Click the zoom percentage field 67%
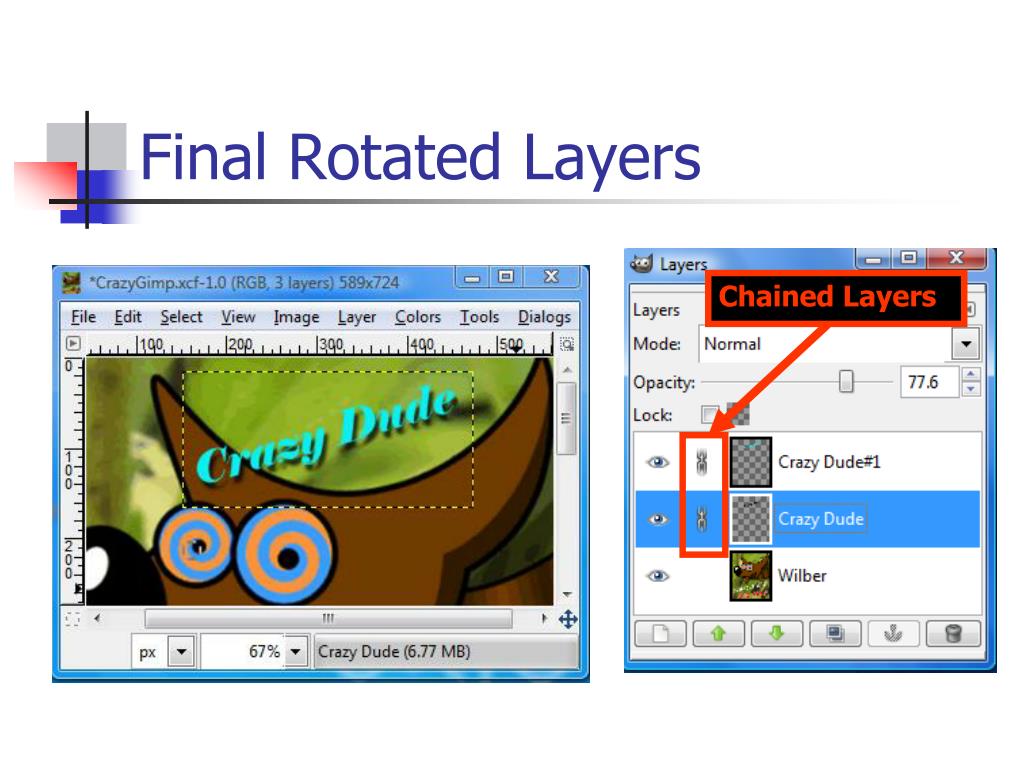 (243, 651)
